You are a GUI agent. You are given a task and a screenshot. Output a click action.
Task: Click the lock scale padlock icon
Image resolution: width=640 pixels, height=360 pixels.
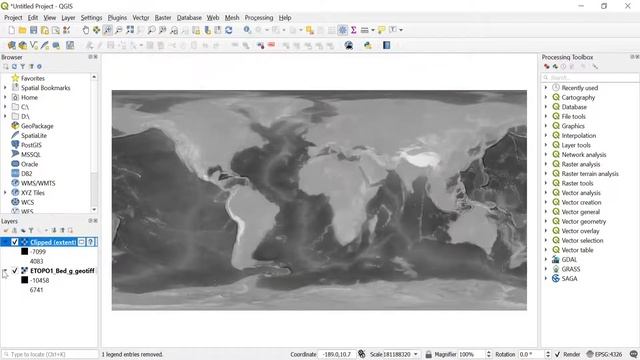click(x=428, y=354)
